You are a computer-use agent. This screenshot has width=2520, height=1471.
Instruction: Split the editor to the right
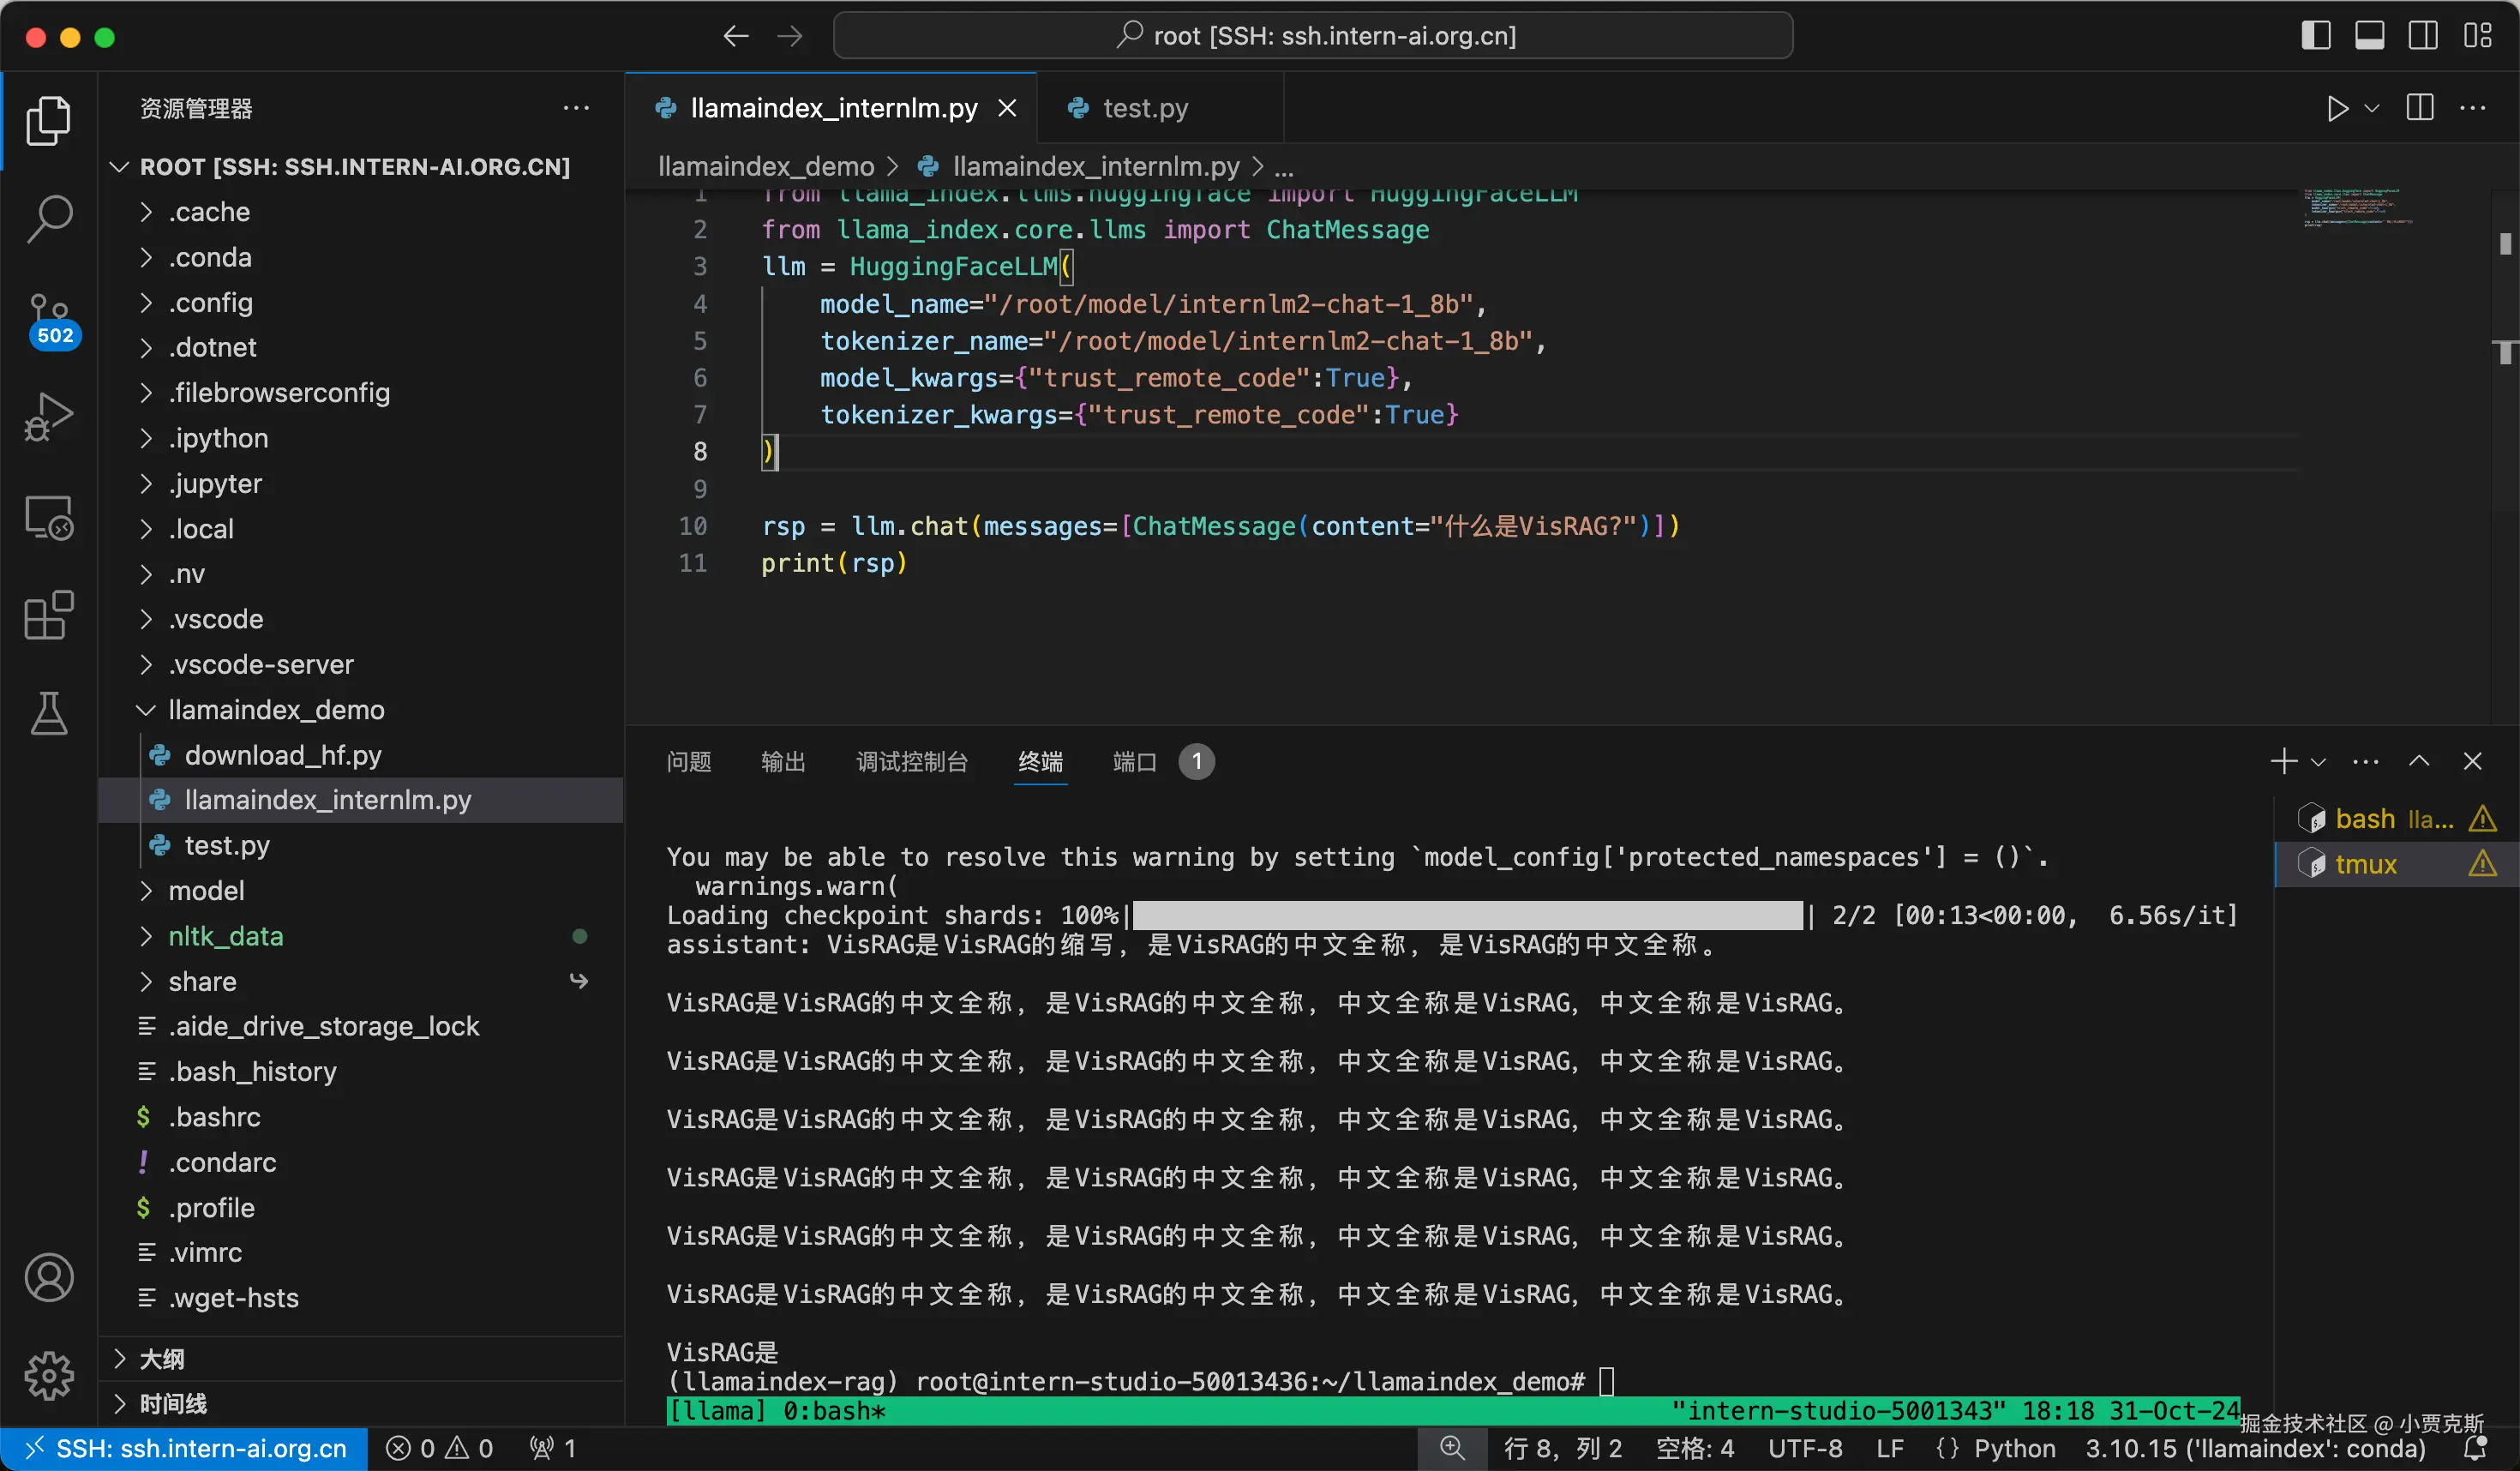point(2419,108)
